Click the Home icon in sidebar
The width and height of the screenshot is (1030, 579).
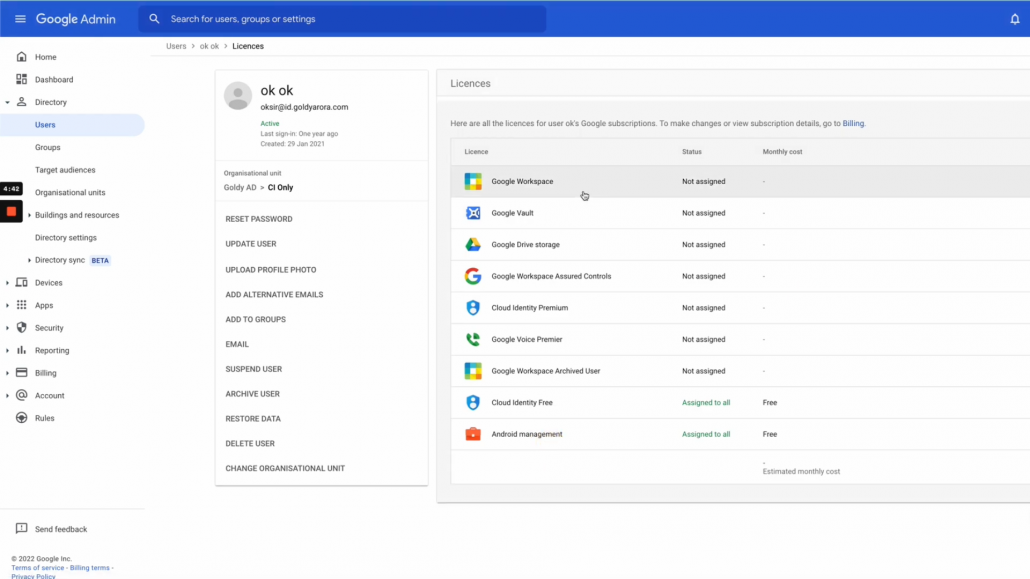pyautogui.click(x=22, y=57)
